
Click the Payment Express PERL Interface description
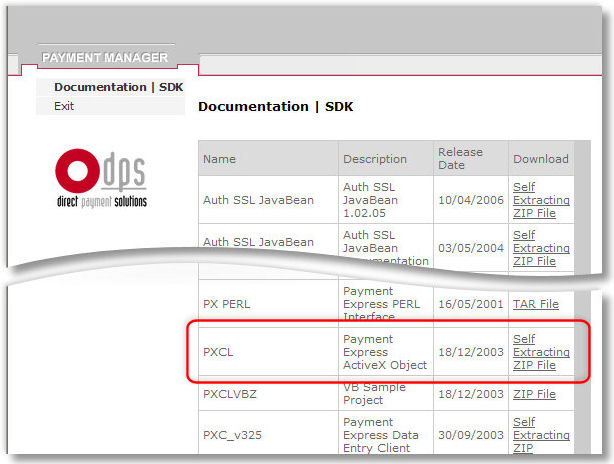point(381,304)
